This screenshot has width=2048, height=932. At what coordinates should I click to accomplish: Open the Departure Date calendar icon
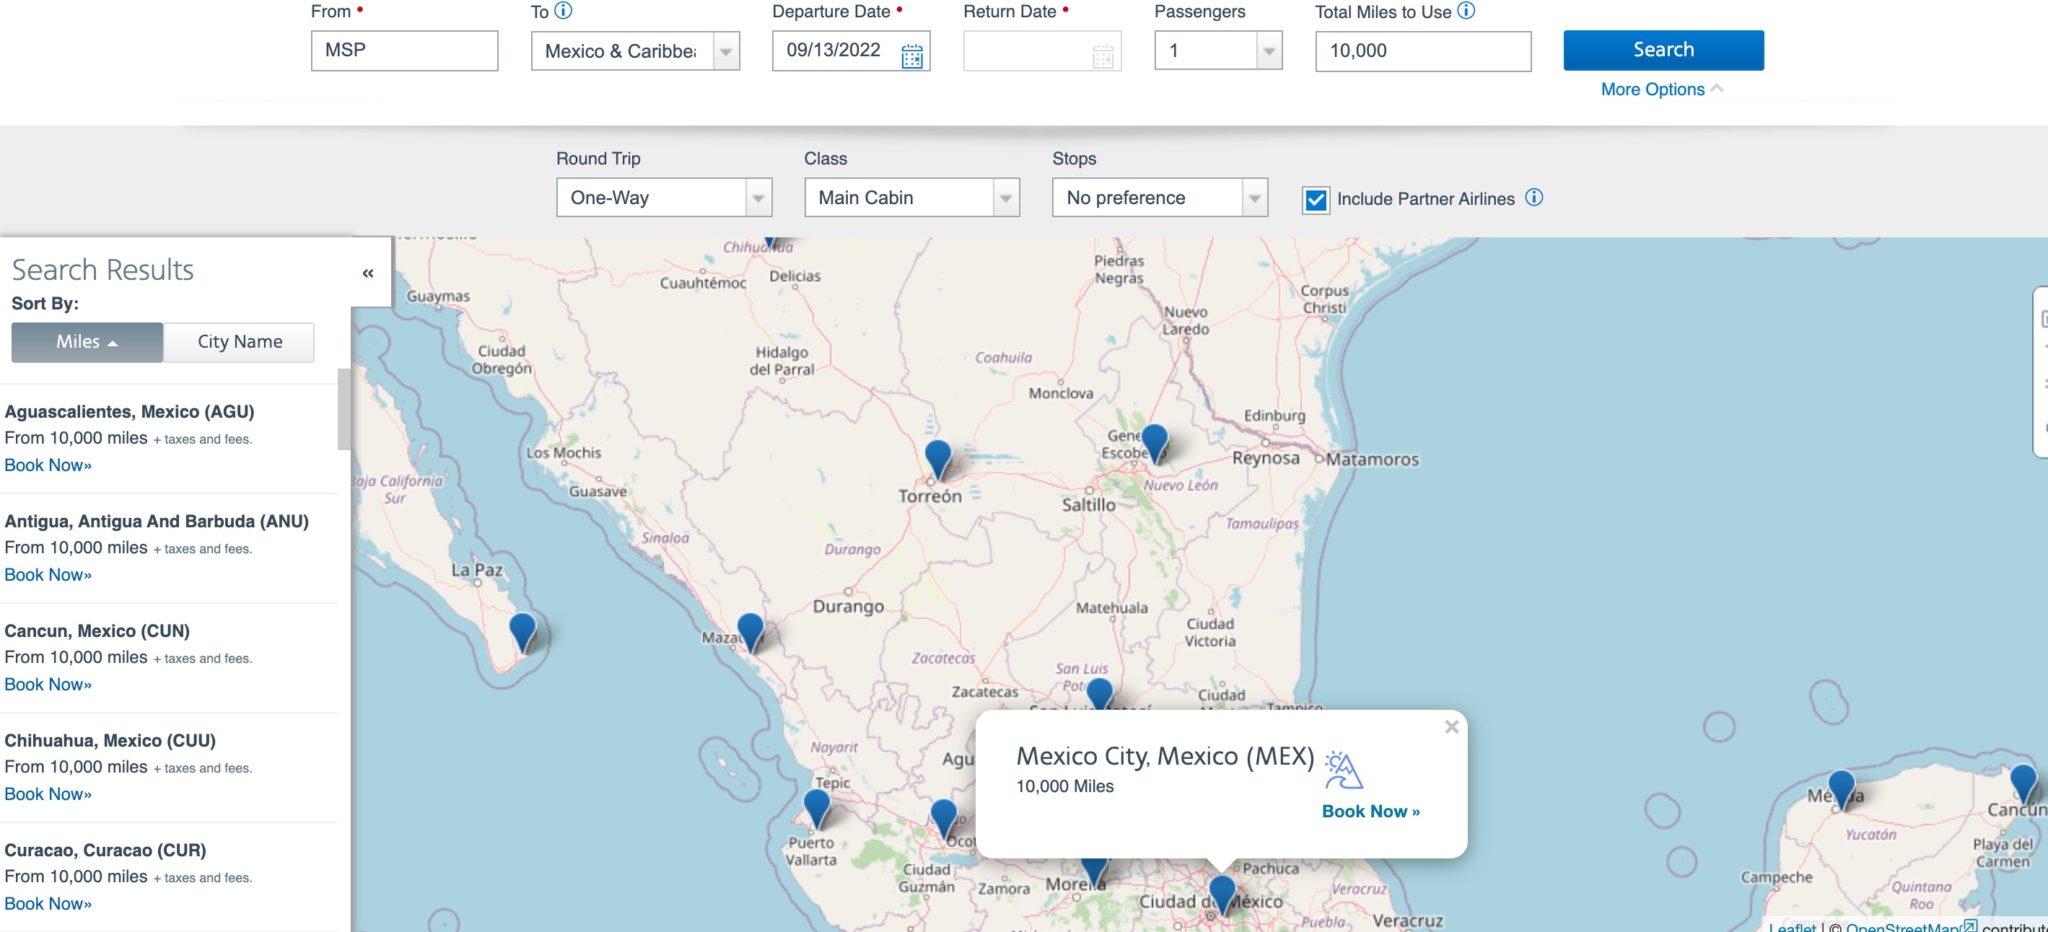point(910,58)
